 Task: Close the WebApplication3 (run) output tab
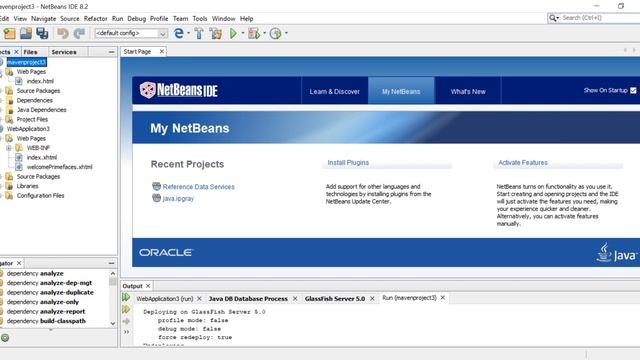tap(199, 299)
